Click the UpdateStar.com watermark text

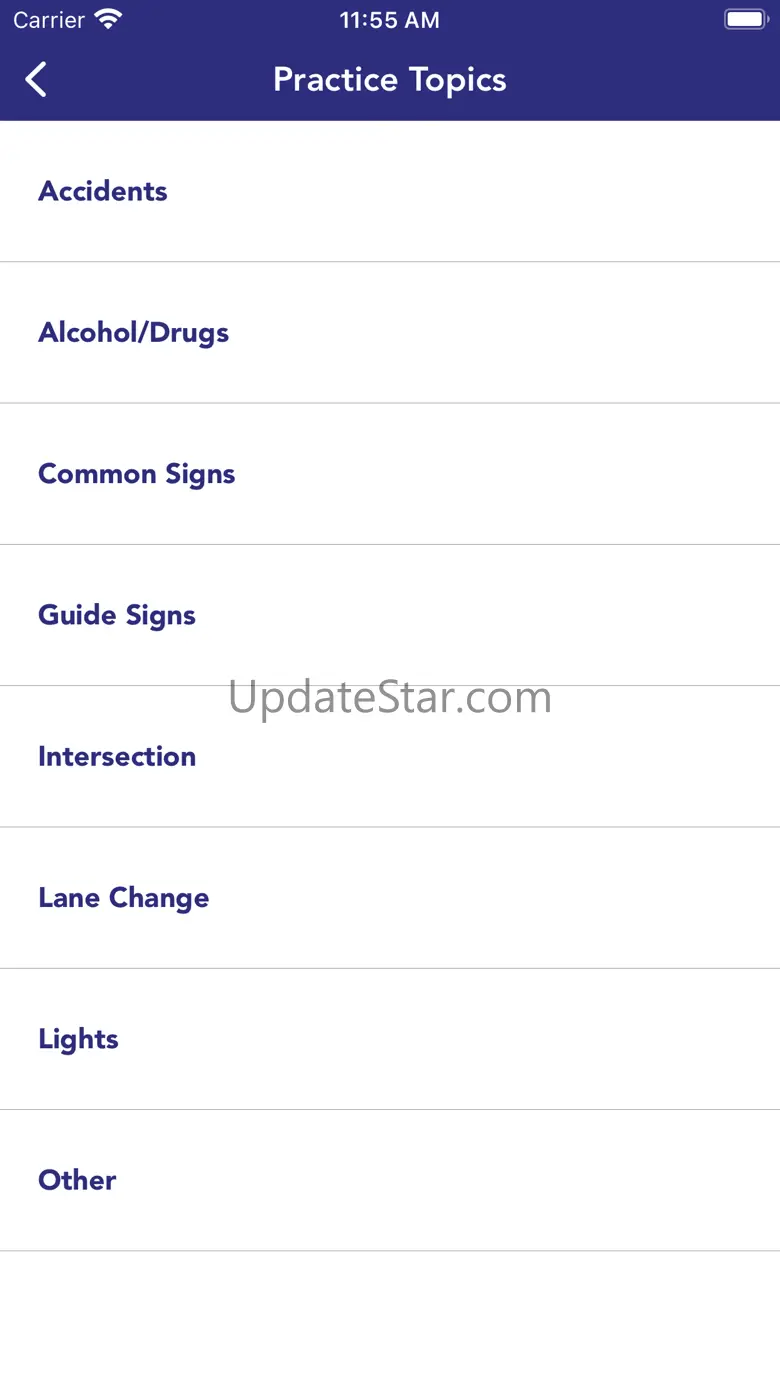(x=390, y=697)
